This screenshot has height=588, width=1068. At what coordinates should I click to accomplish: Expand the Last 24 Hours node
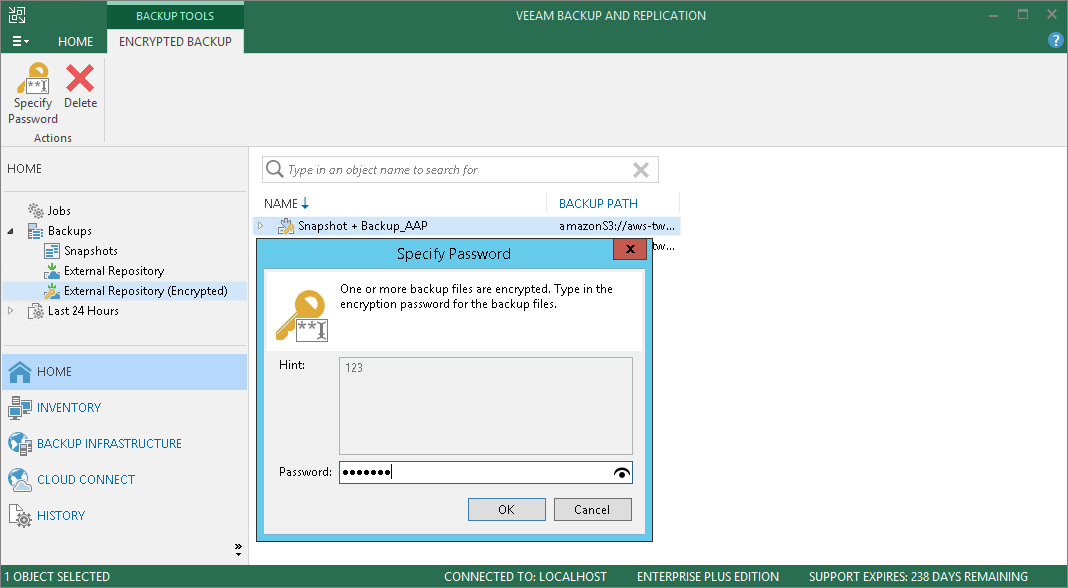coord(11,311)
